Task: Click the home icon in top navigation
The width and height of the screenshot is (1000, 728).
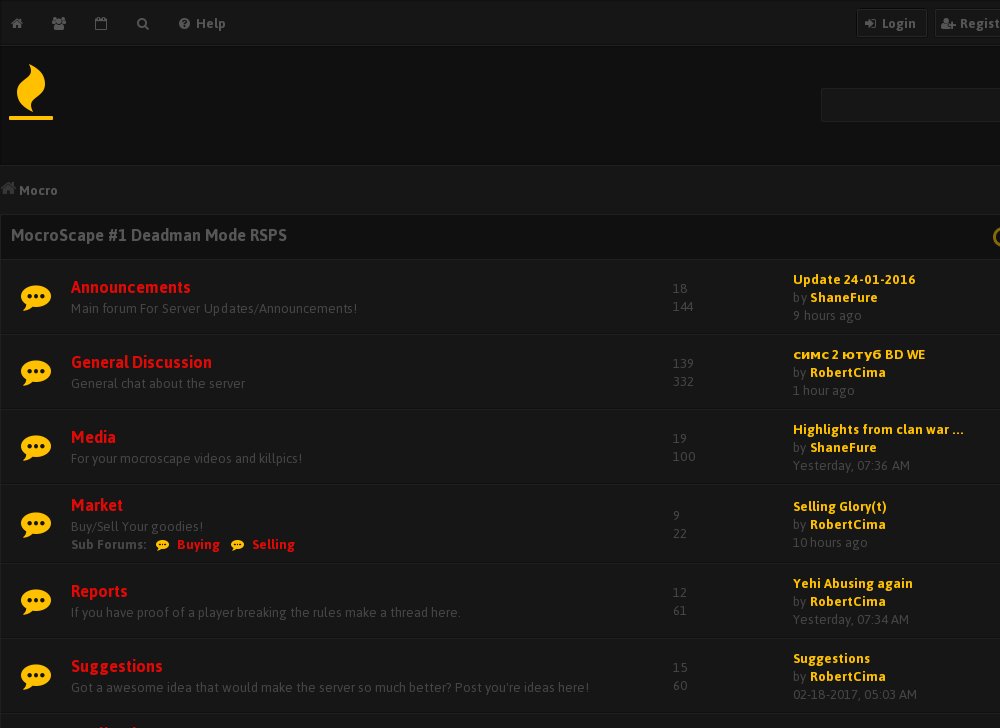Action: [x=17, y=23]
